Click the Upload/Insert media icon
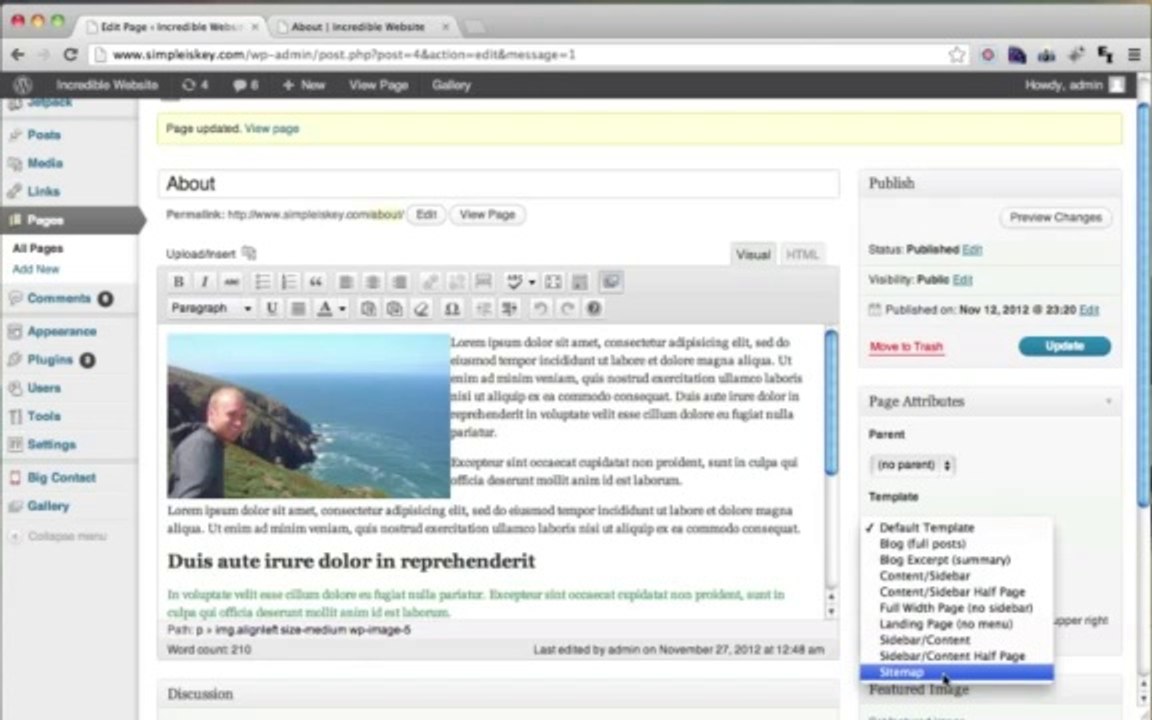The height and width of the screenshot is (720, 1152). pos(249,253)
